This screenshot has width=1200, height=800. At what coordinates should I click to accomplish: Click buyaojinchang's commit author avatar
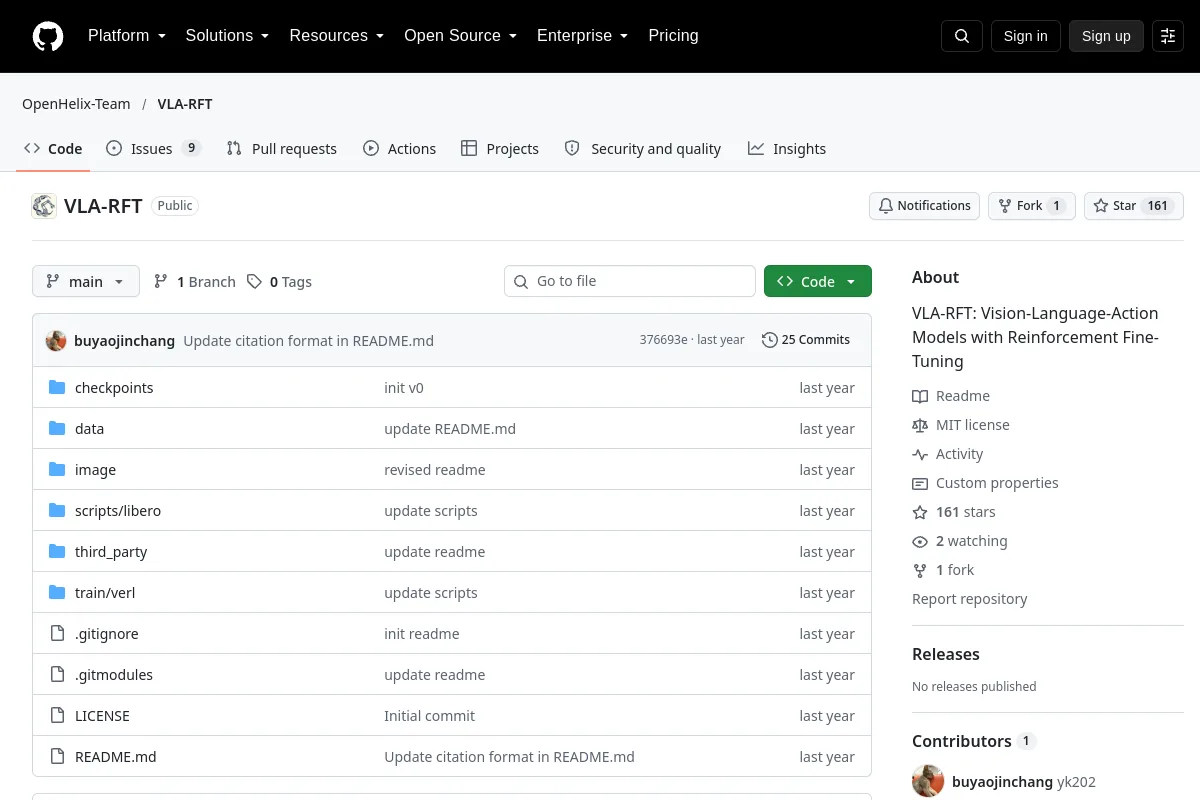coord(56,340)
